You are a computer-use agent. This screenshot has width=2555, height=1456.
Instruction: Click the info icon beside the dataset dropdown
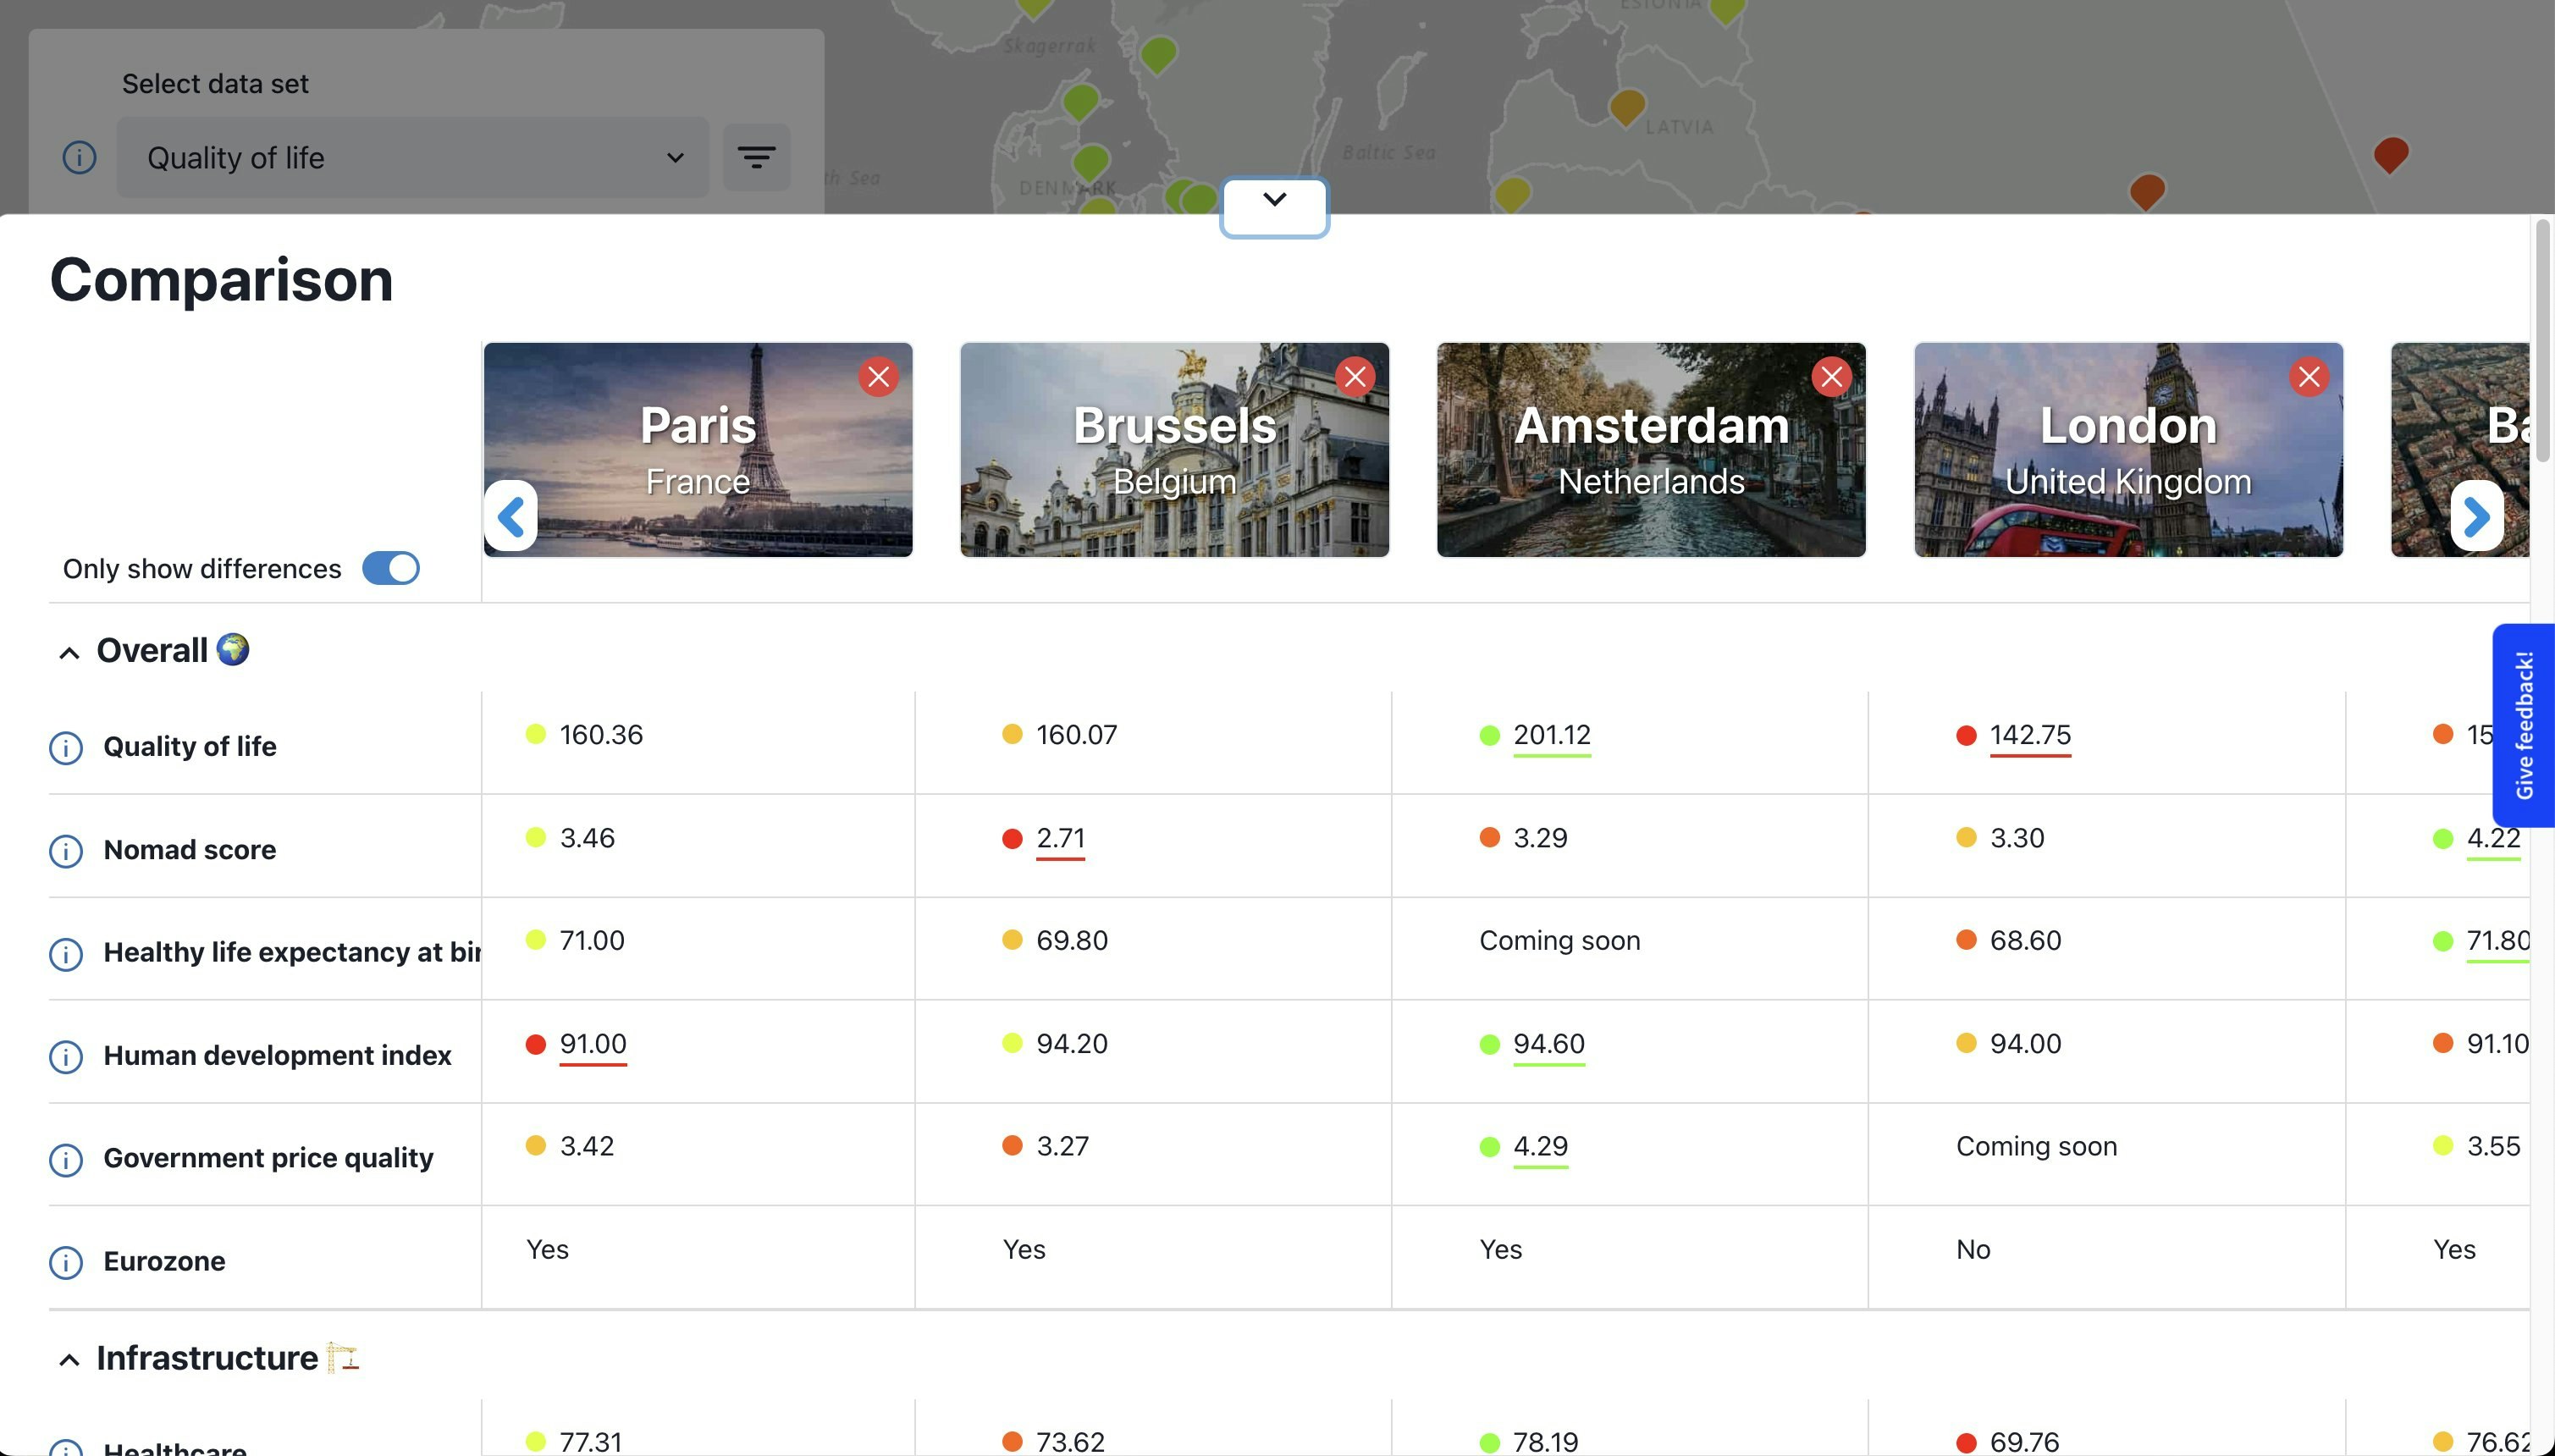tap(79, 157)
